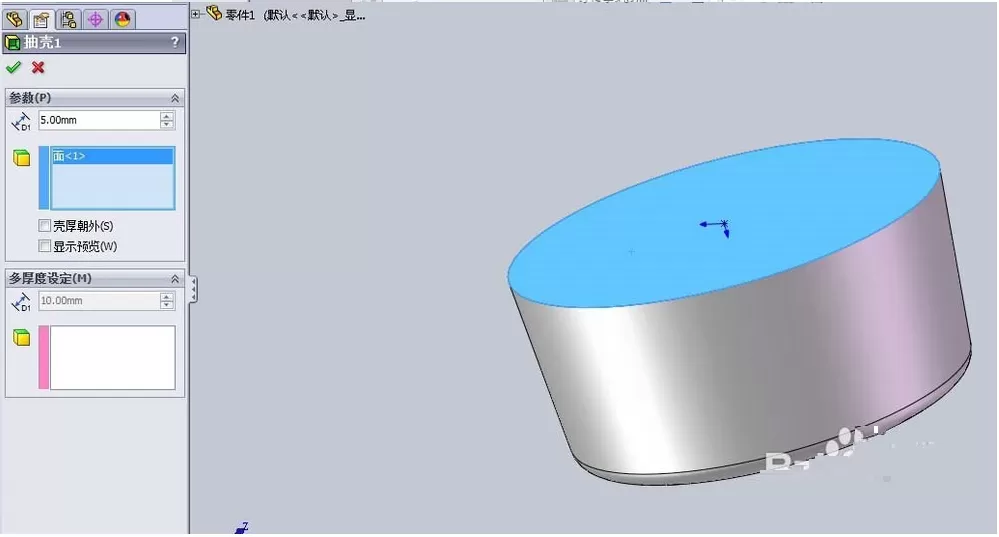Click the 5.00mm thickness input field
The image size is (999, 537).
99,120
